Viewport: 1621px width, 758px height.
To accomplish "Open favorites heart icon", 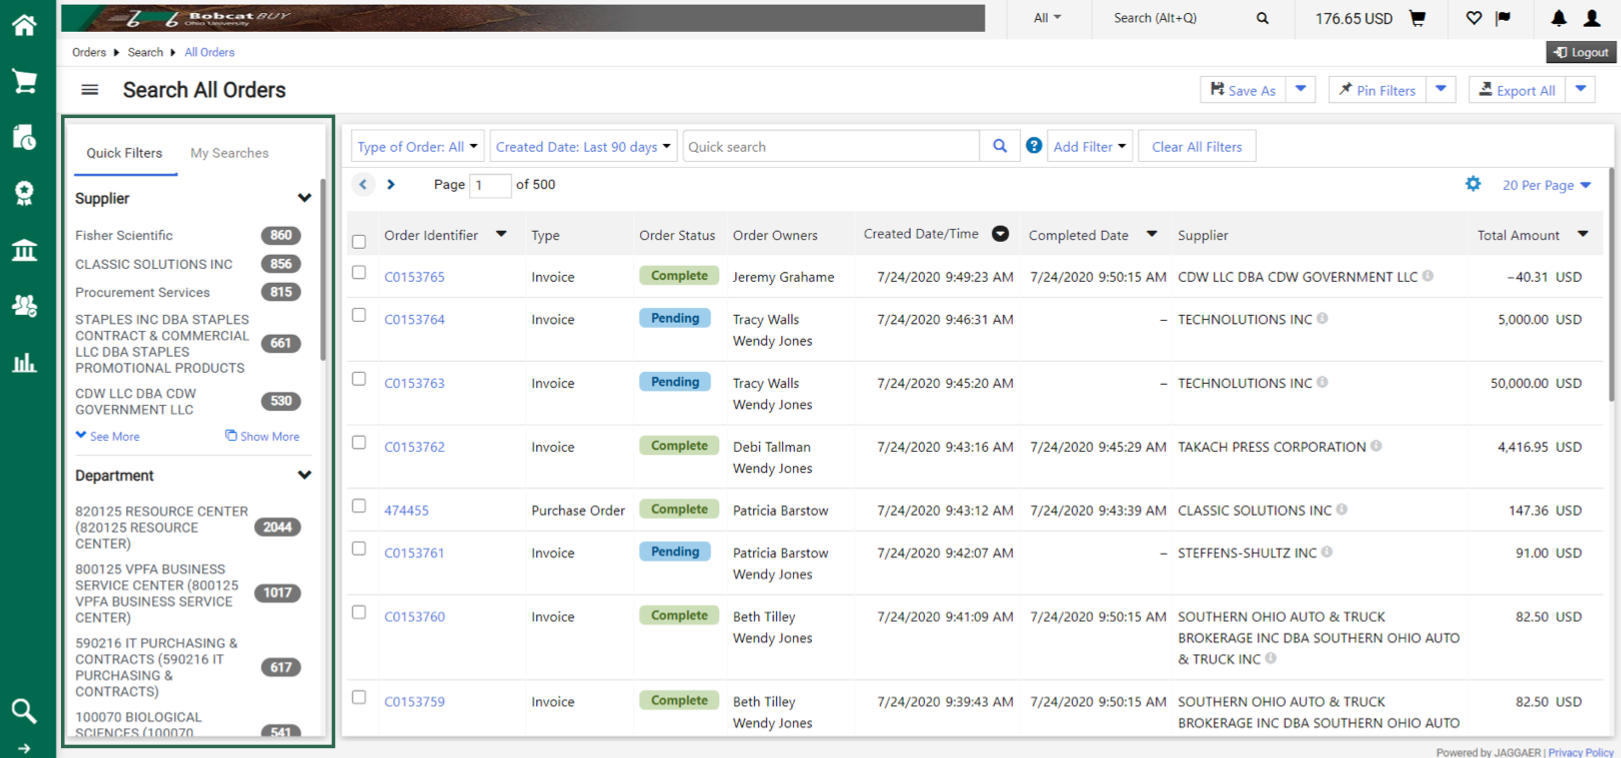I will 1473,18.
